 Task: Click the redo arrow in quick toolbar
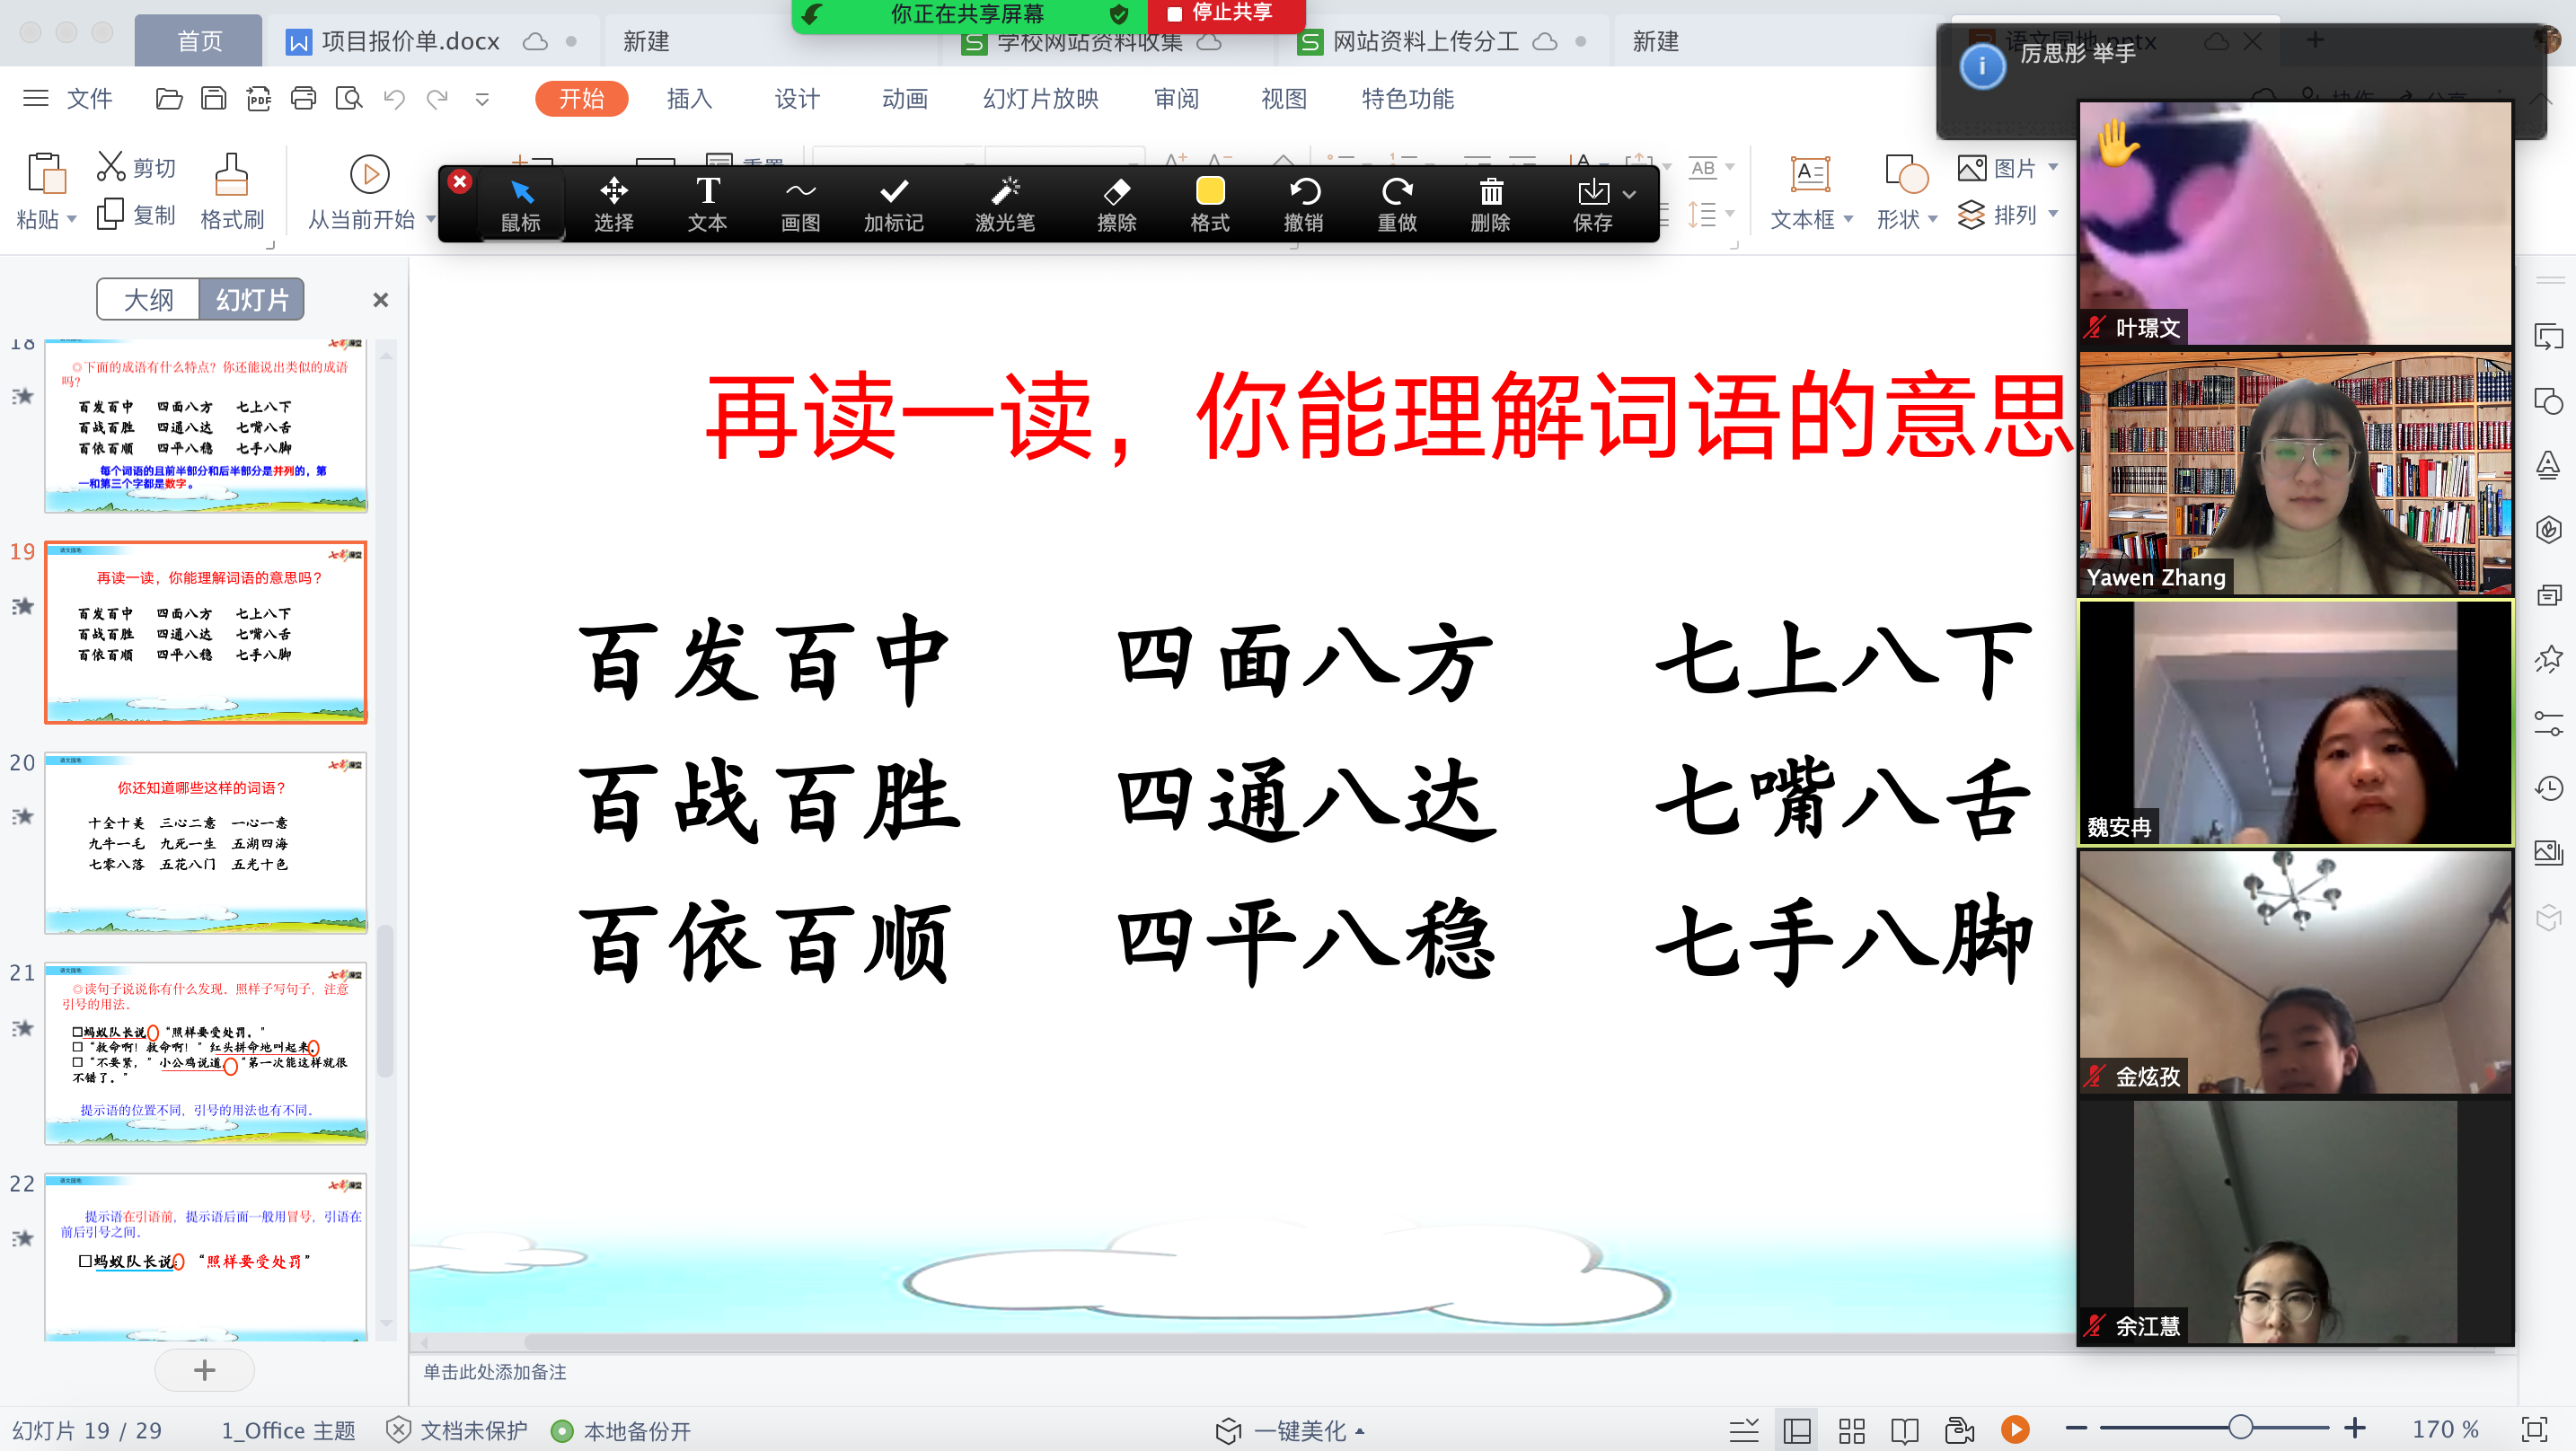tap(437, 98)
